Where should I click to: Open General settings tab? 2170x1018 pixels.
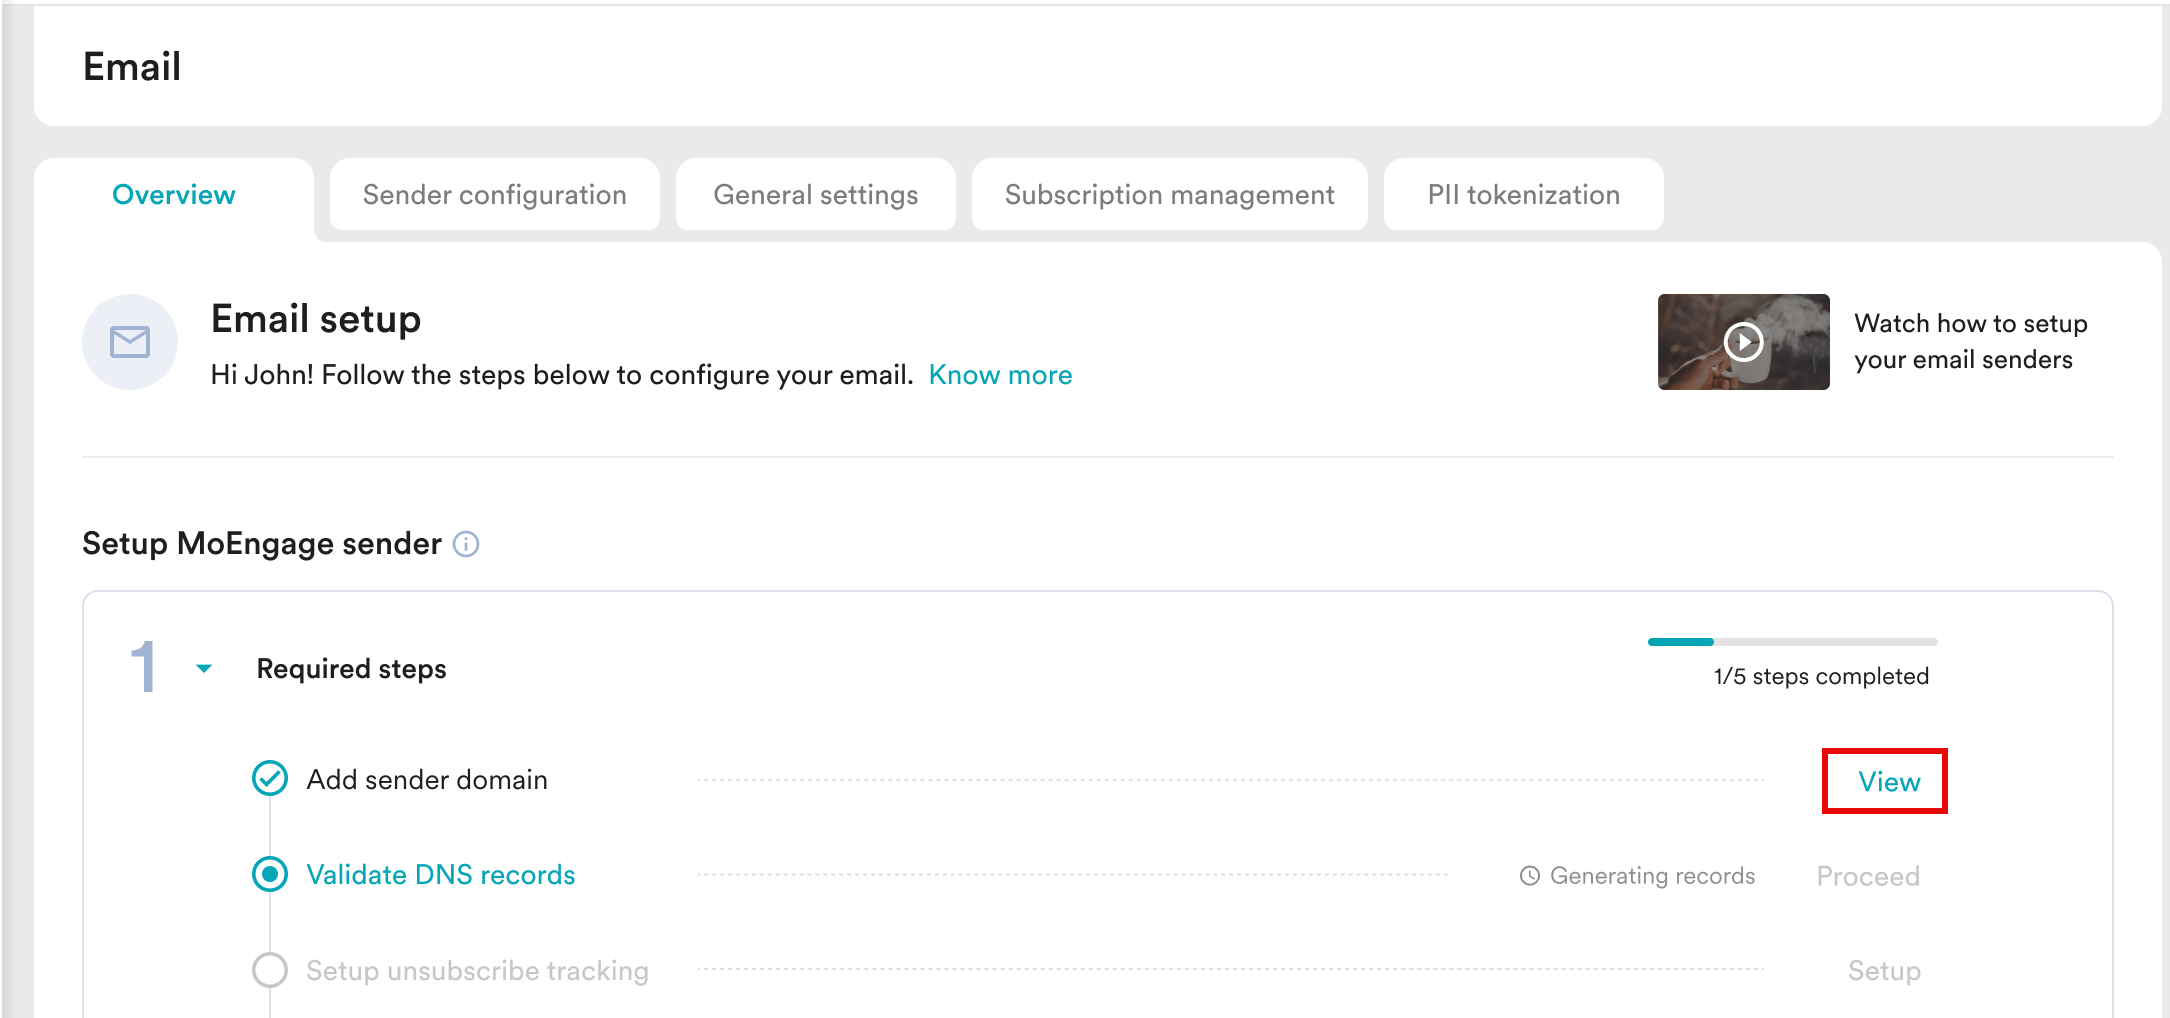(815, 195)
